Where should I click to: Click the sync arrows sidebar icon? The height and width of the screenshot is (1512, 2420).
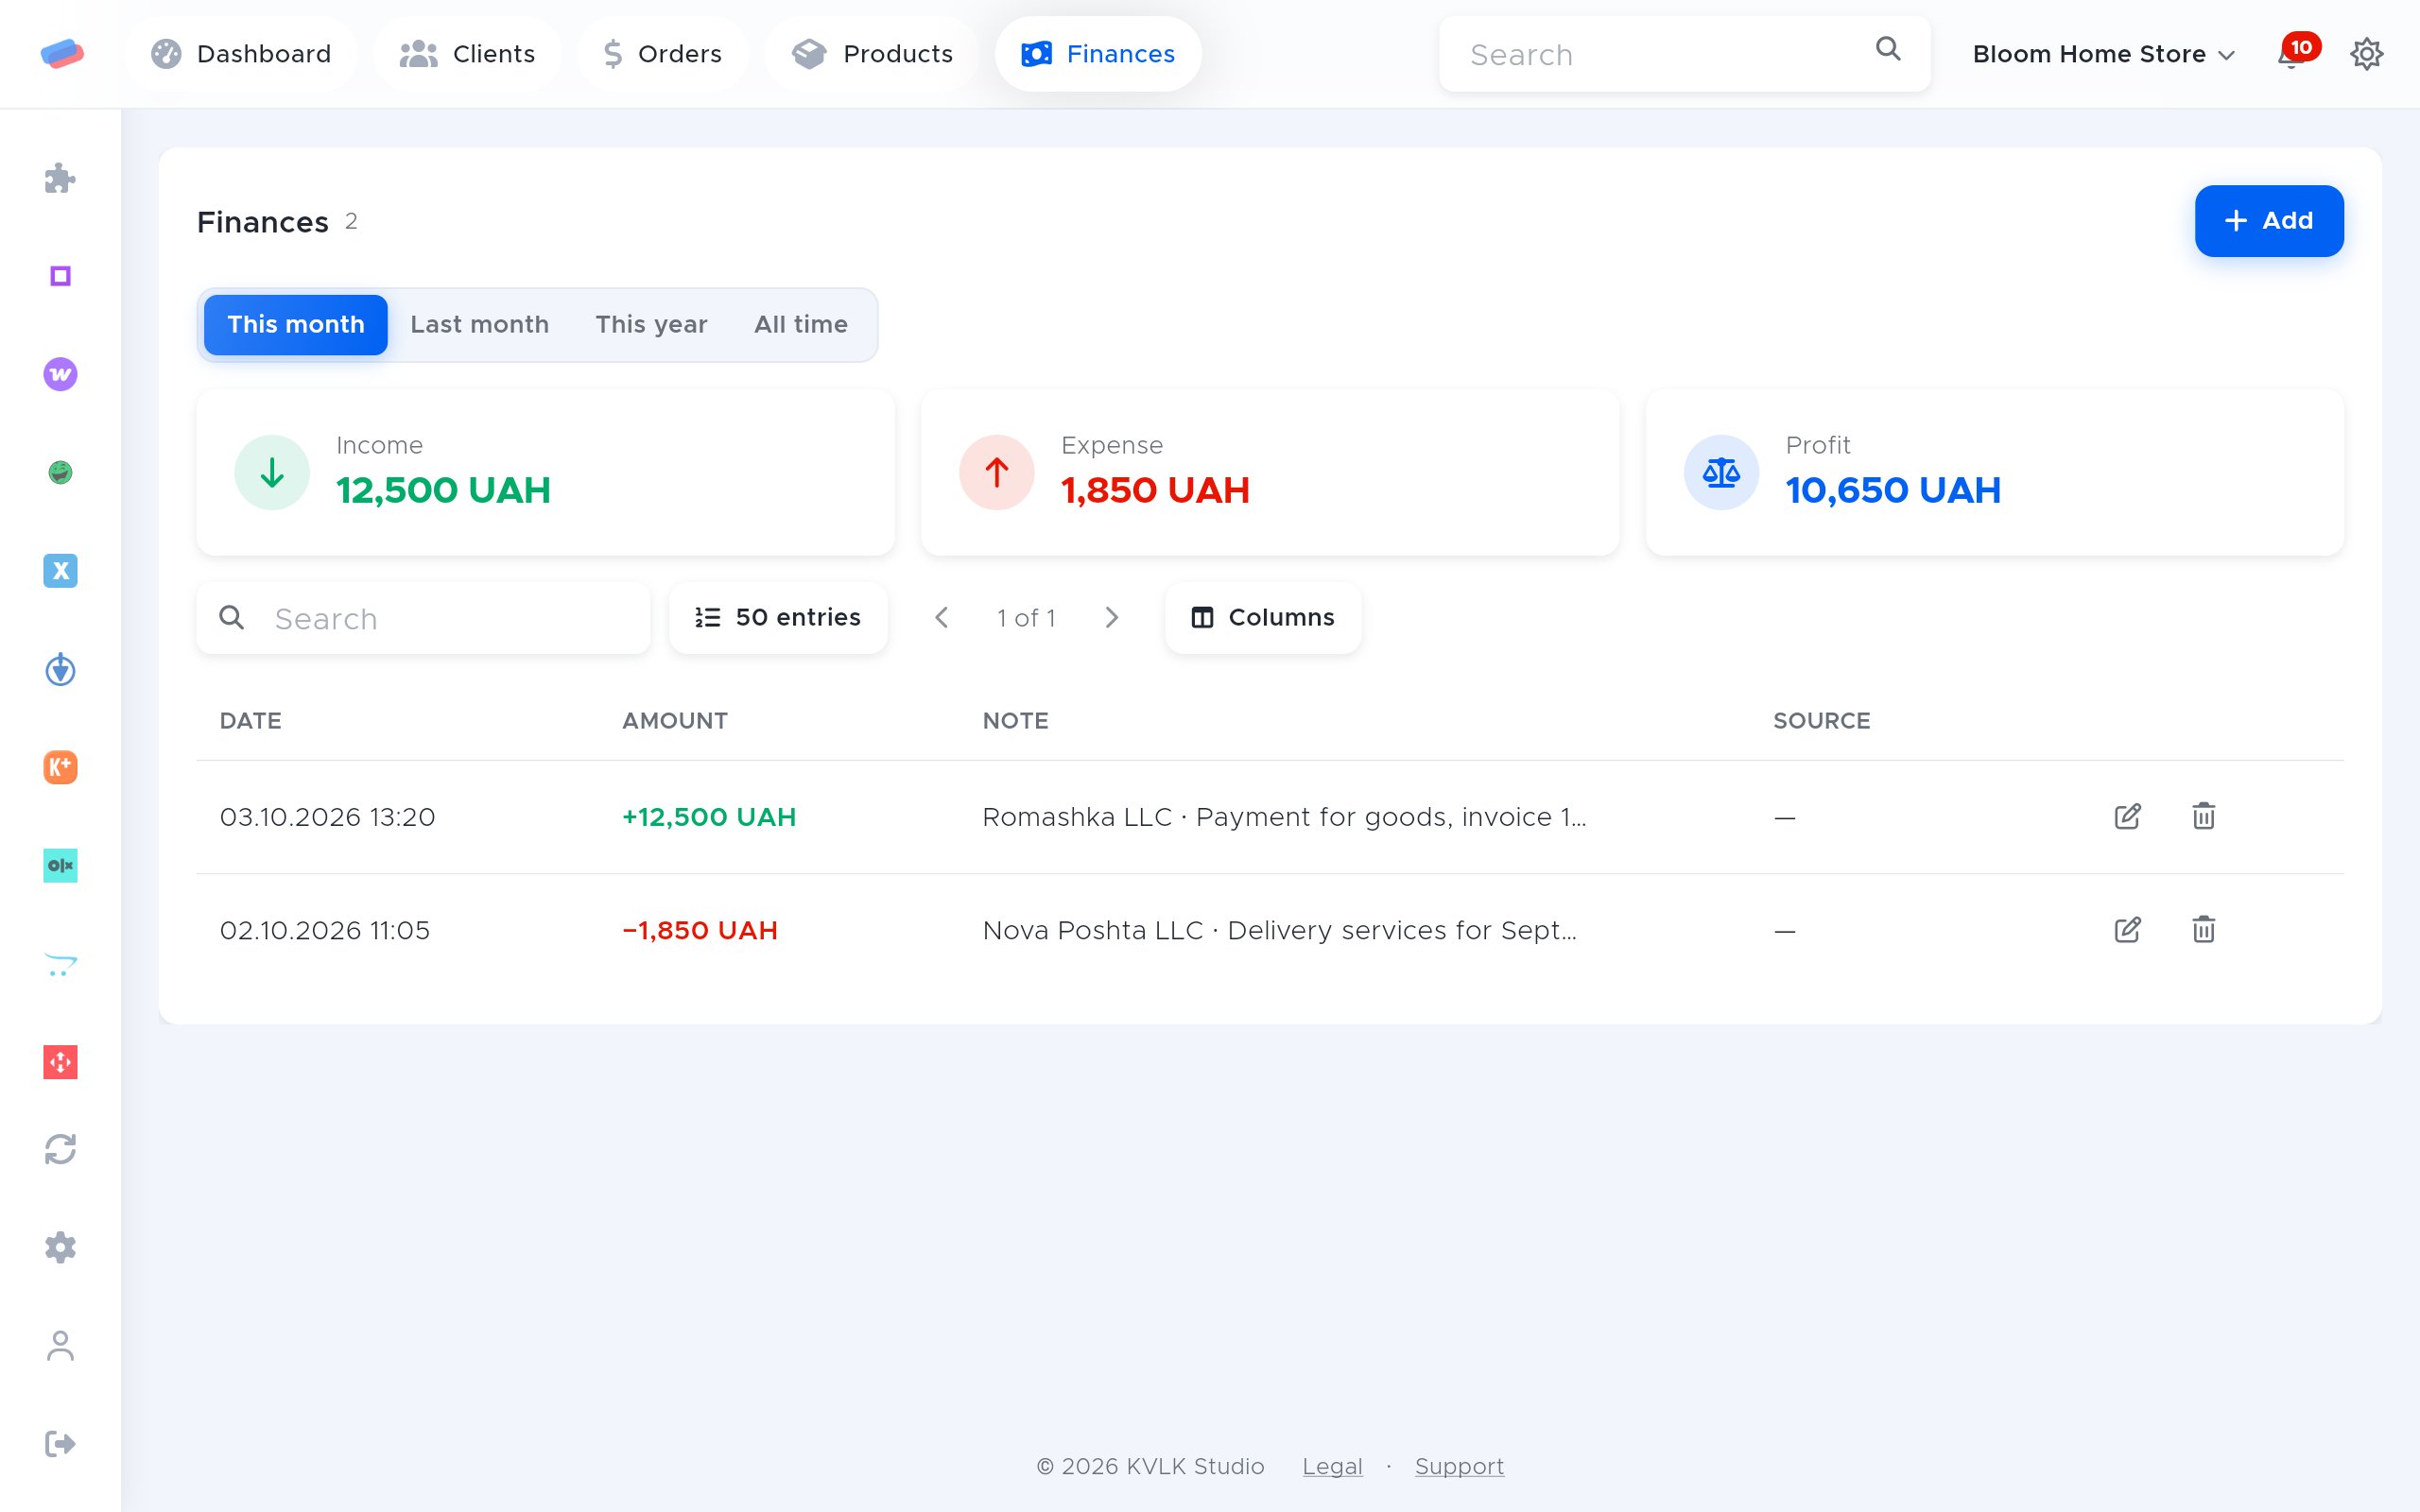coord(60,1149)
